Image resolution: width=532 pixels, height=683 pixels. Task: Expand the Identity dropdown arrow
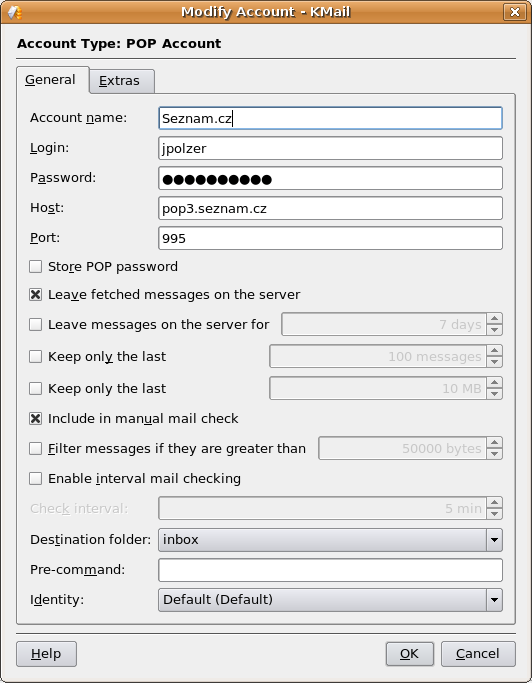click(x=494, y=600)
